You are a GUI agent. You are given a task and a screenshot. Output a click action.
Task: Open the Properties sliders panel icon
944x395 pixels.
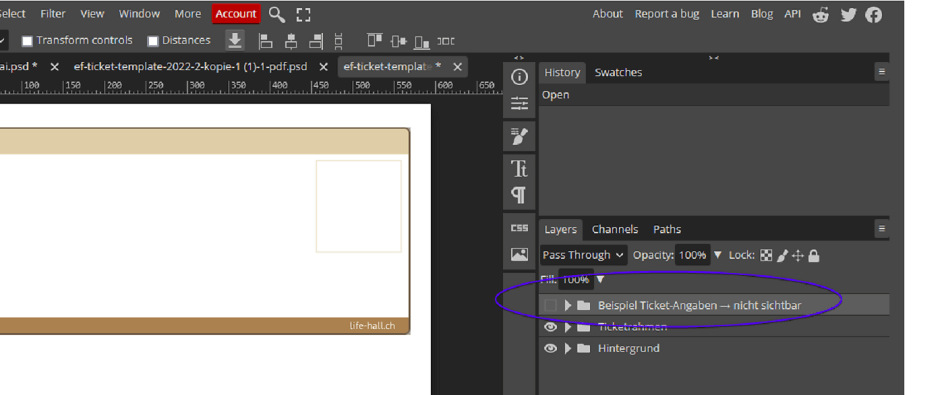[519, 104]
